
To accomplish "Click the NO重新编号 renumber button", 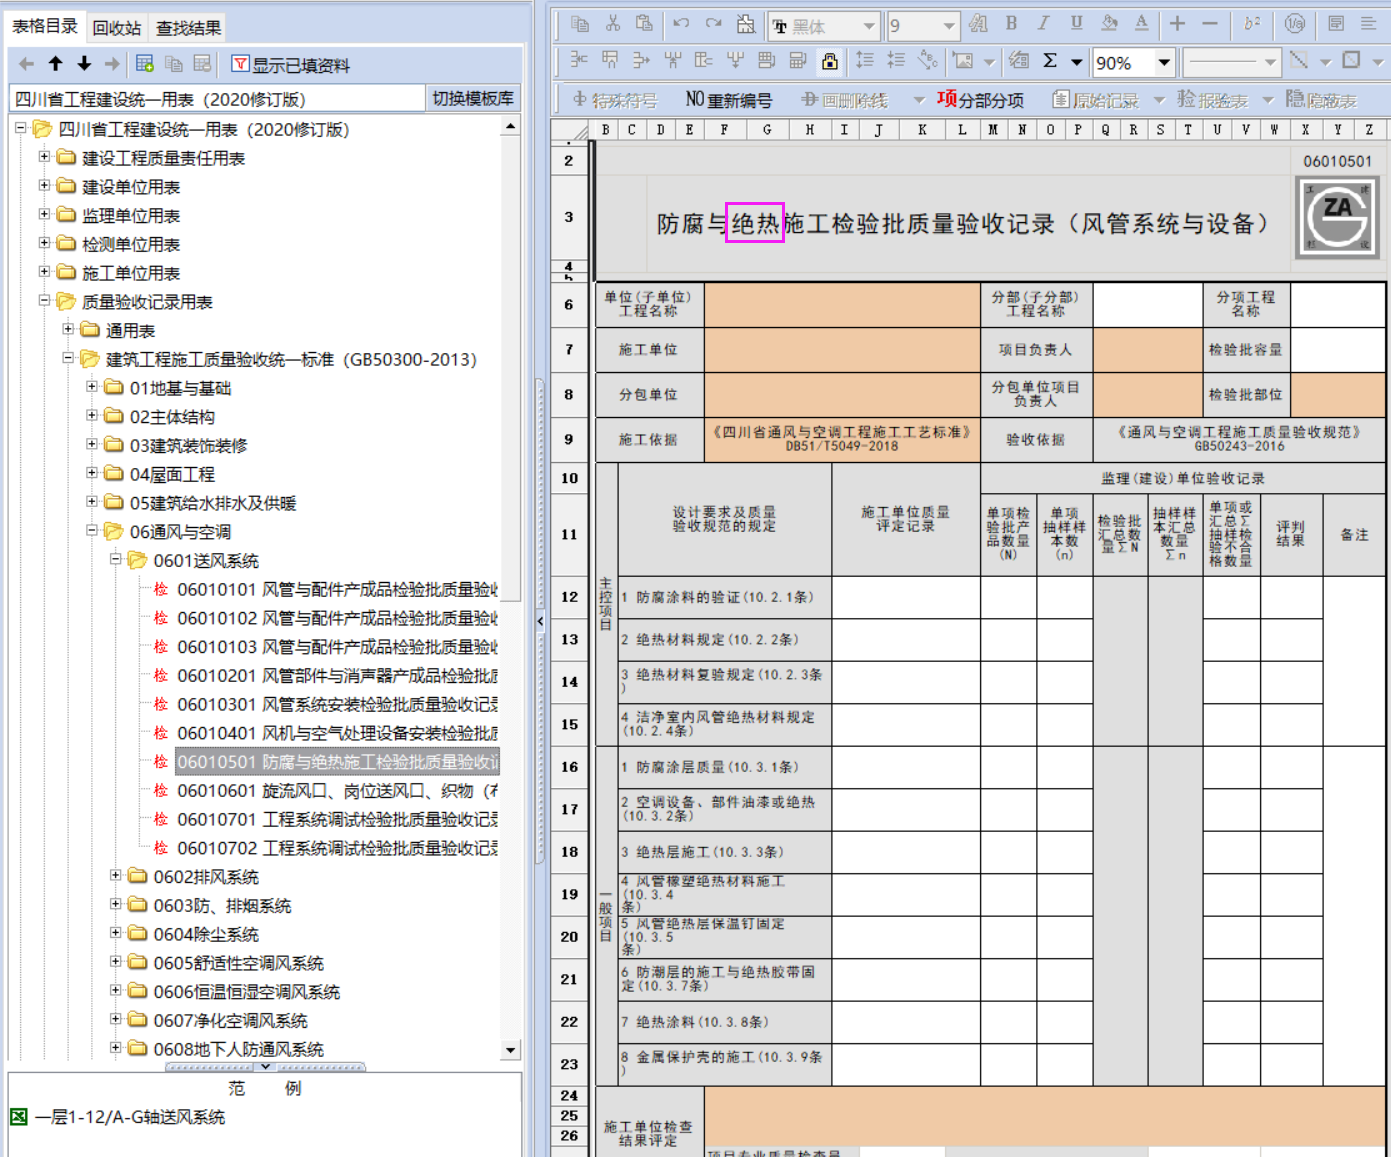I will tap(729, 100).
